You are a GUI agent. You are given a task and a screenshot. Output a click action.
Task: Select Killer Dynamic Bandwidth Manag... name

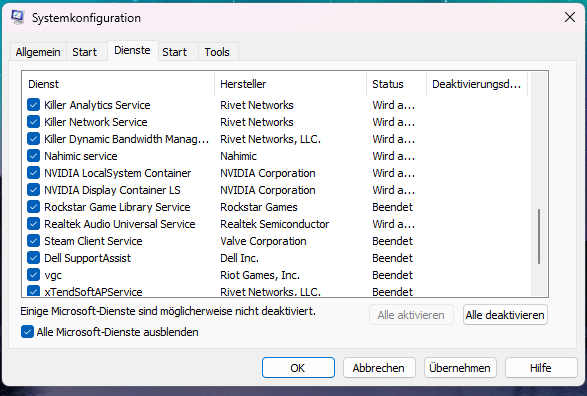coord(127,139)
